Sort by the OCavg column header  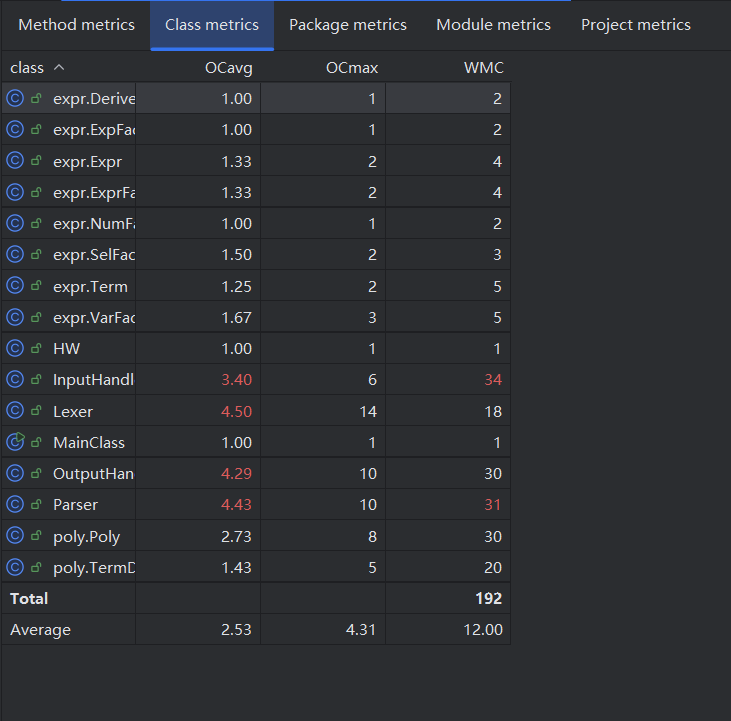point(228,68)
